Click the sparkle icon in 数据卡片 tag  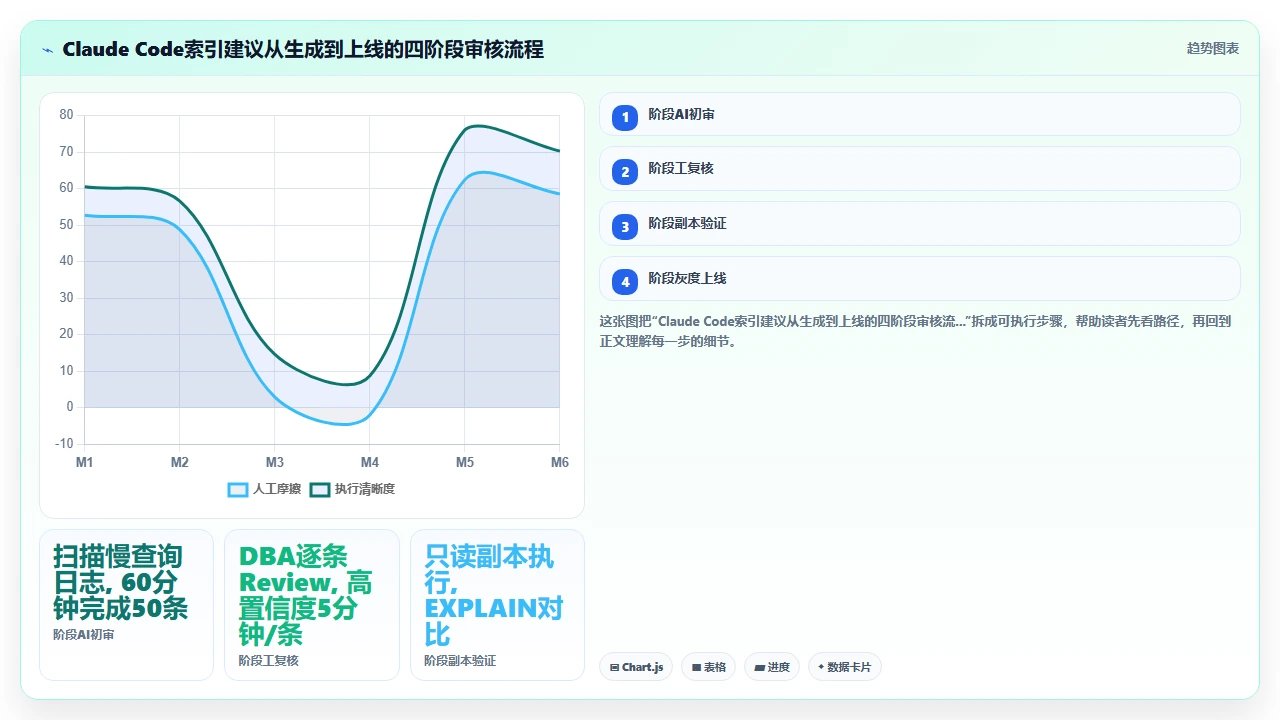click(821, 667)
